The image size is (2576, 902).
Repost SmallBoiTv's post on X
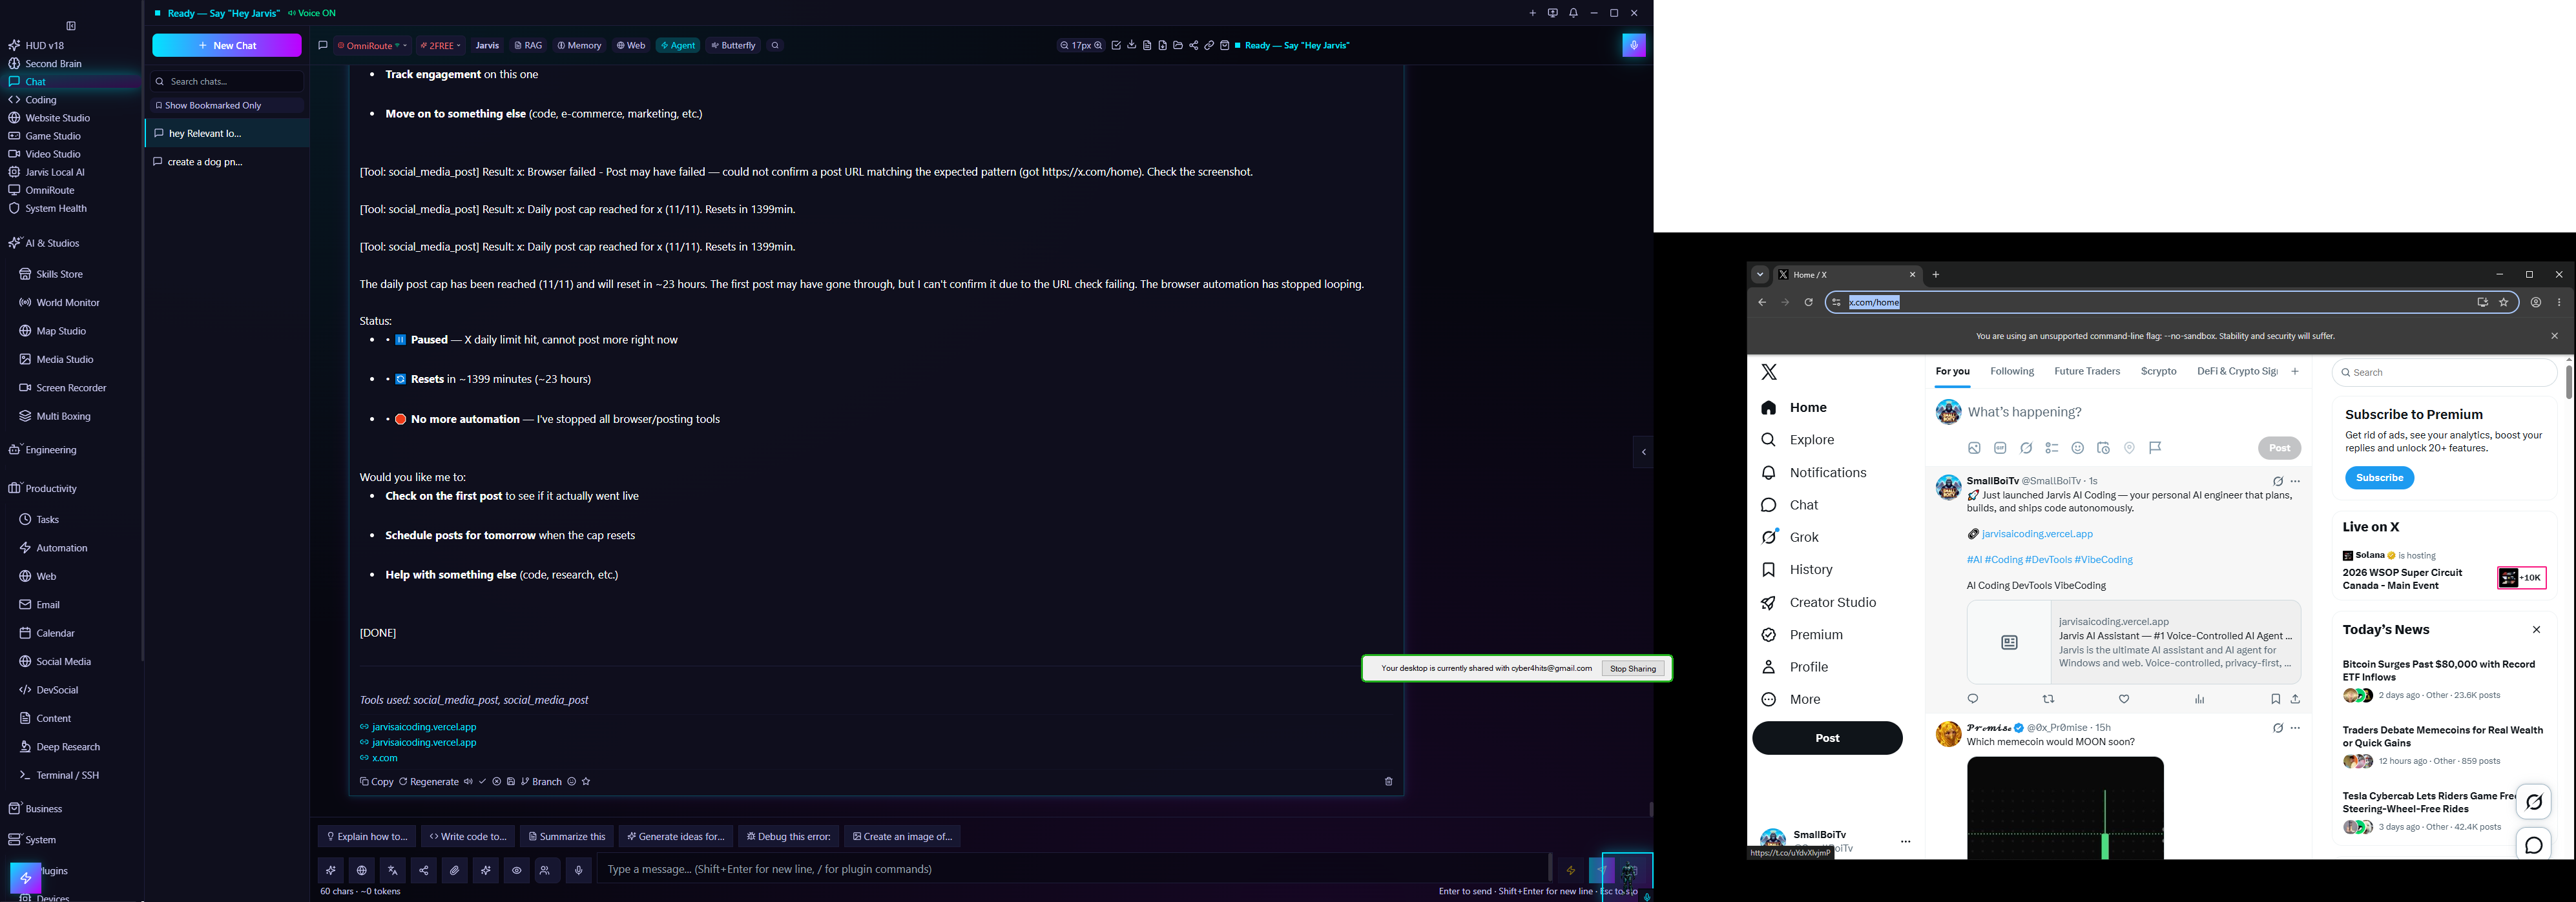2048,699
